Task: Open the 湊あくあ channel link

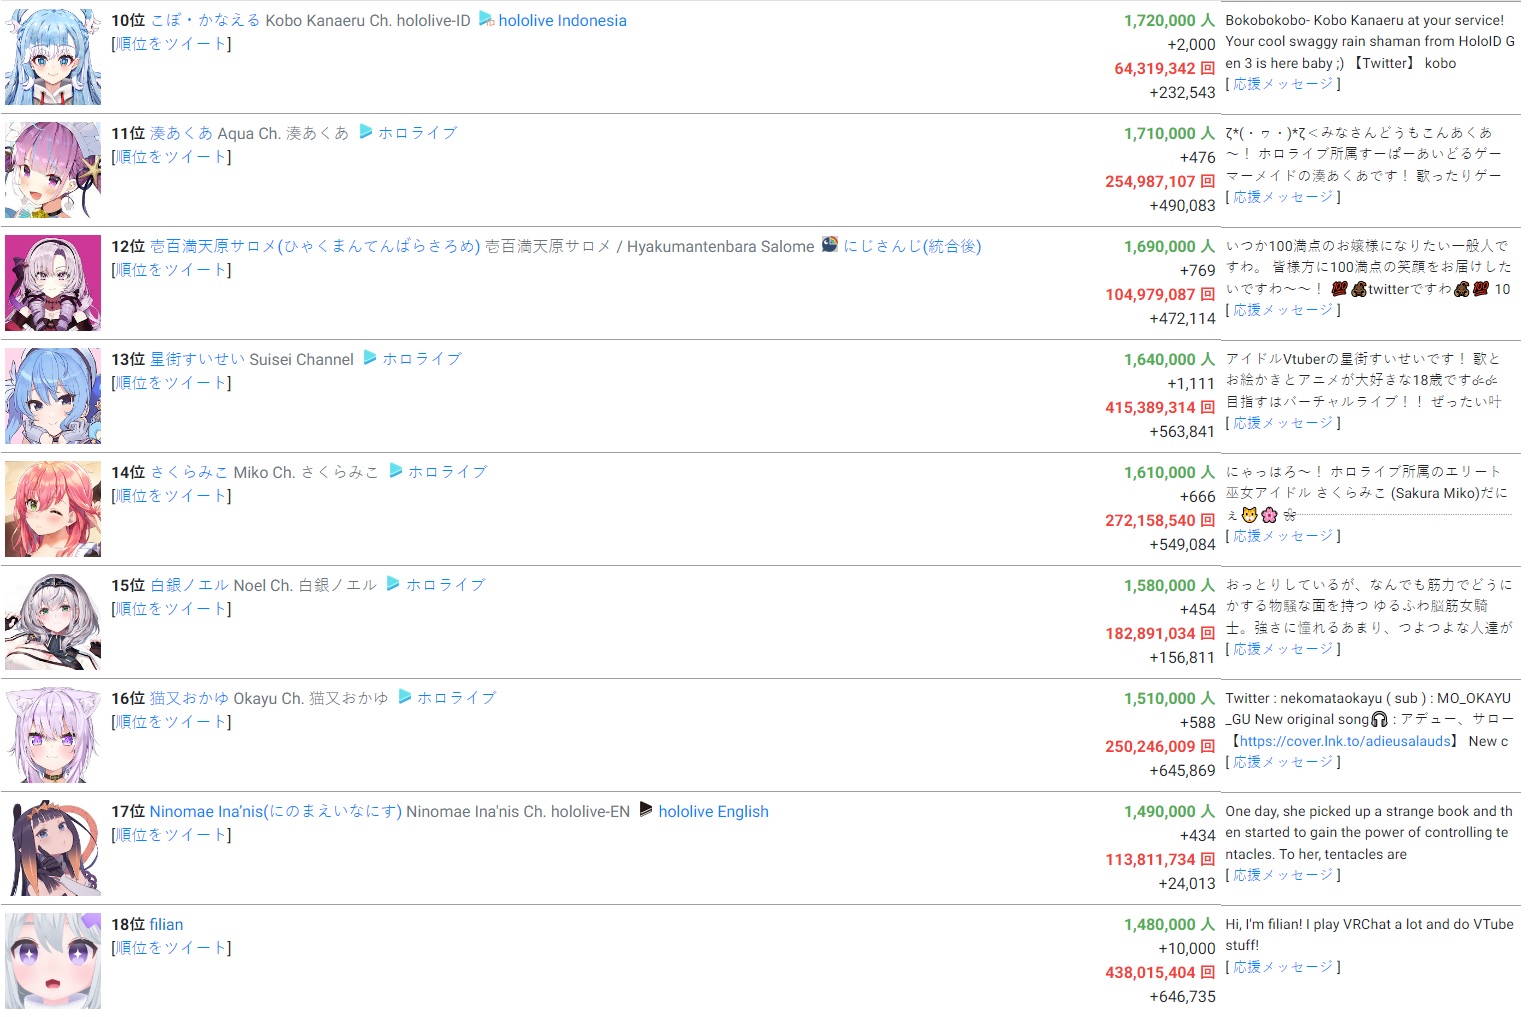Action: click(181, 133)
